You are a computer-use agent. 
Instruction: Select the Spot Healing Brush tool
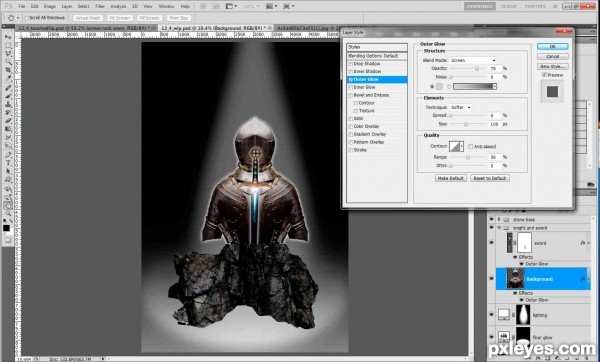point(8,88)
